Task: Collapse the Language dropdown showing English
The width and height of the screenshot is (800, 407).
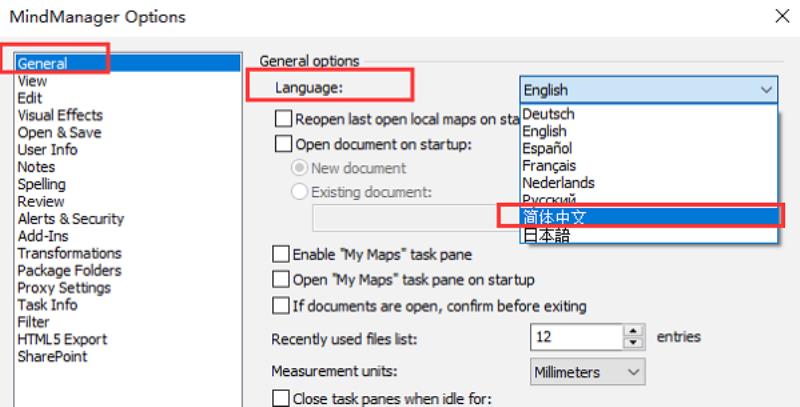Action: 649,90
